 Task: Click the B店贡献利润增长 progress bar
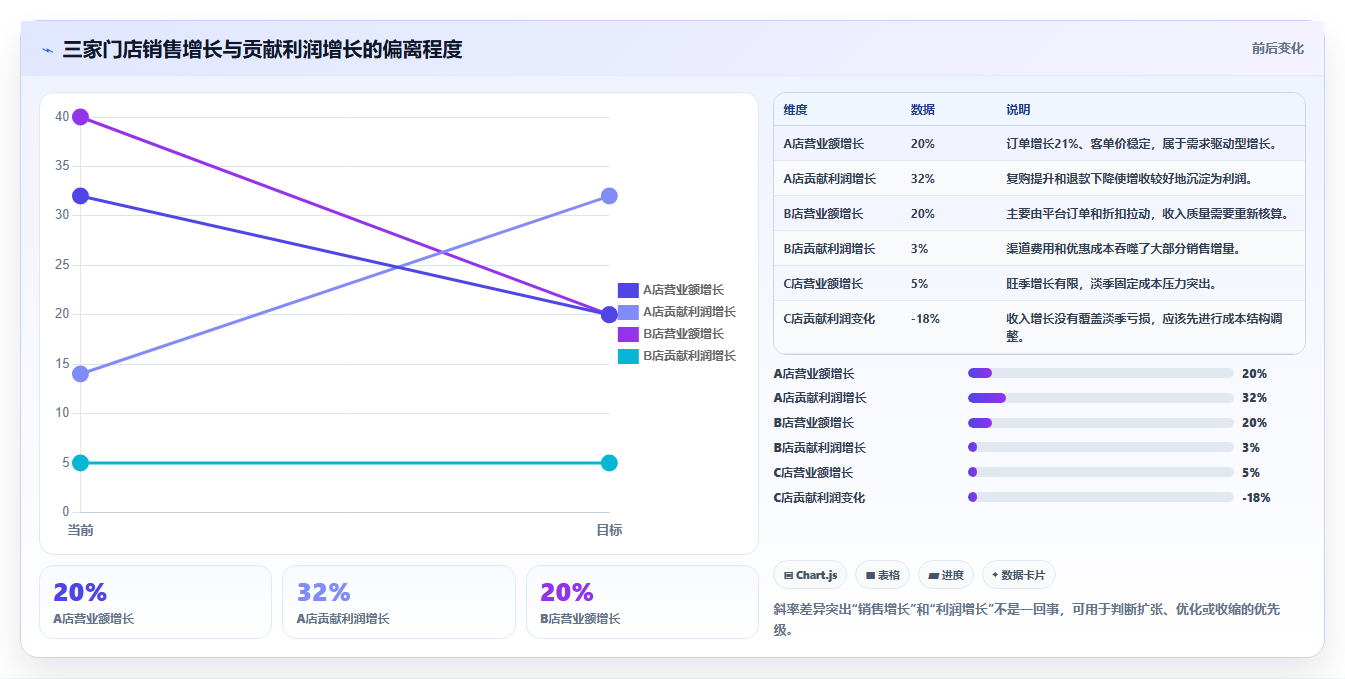click(1100, 448)
